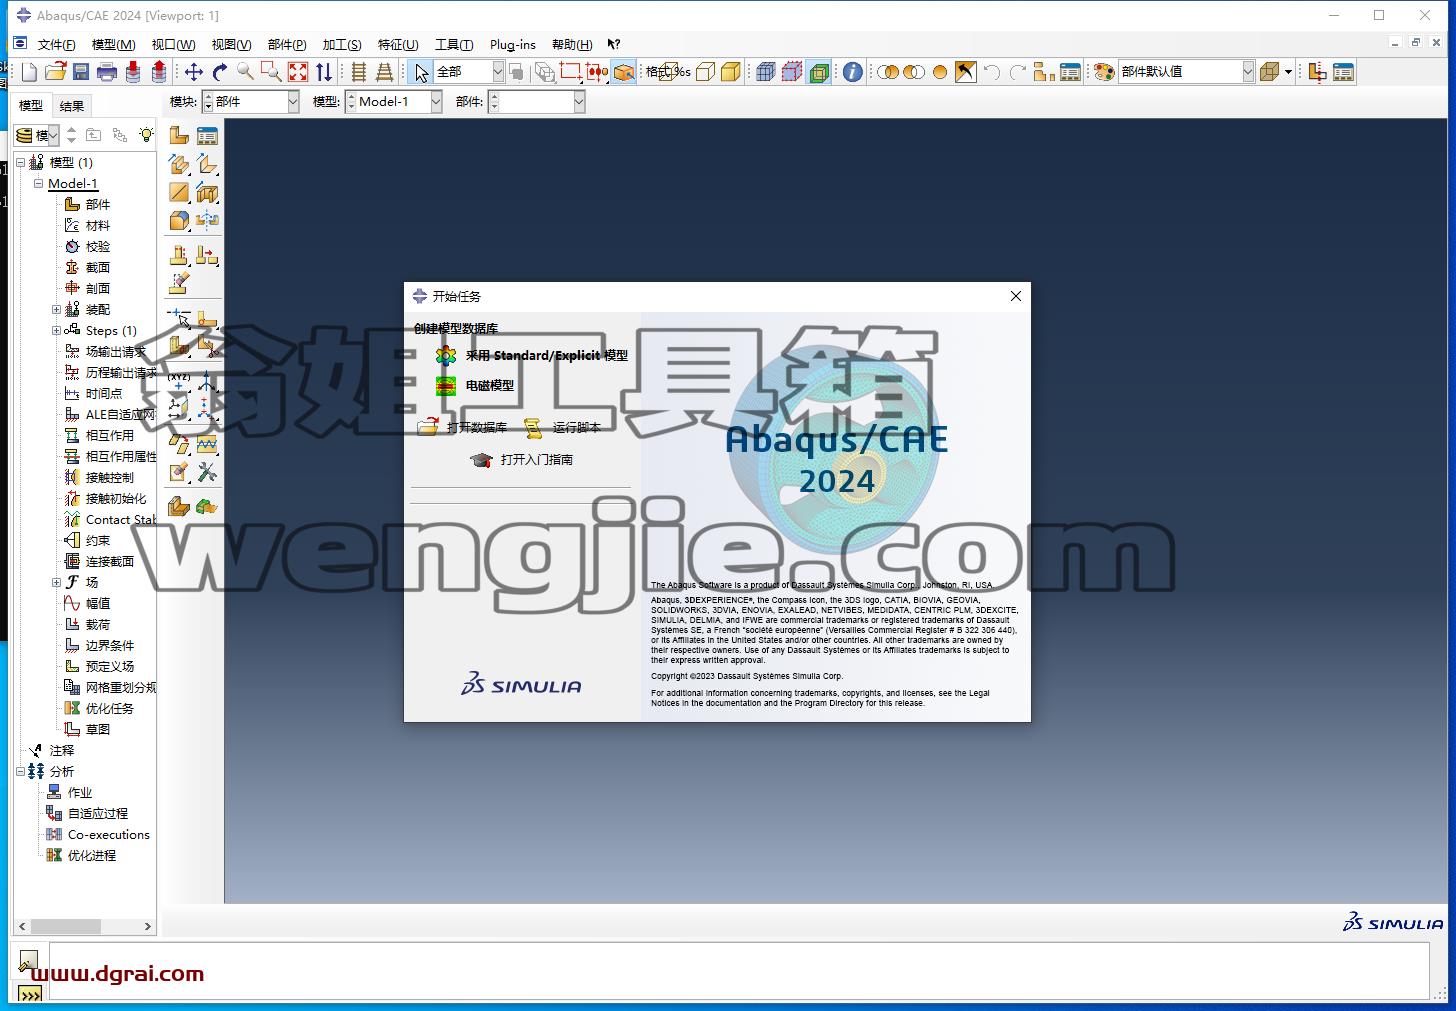
Task: Open the 模型(M) menu
Action: click(x=113, y=44)
